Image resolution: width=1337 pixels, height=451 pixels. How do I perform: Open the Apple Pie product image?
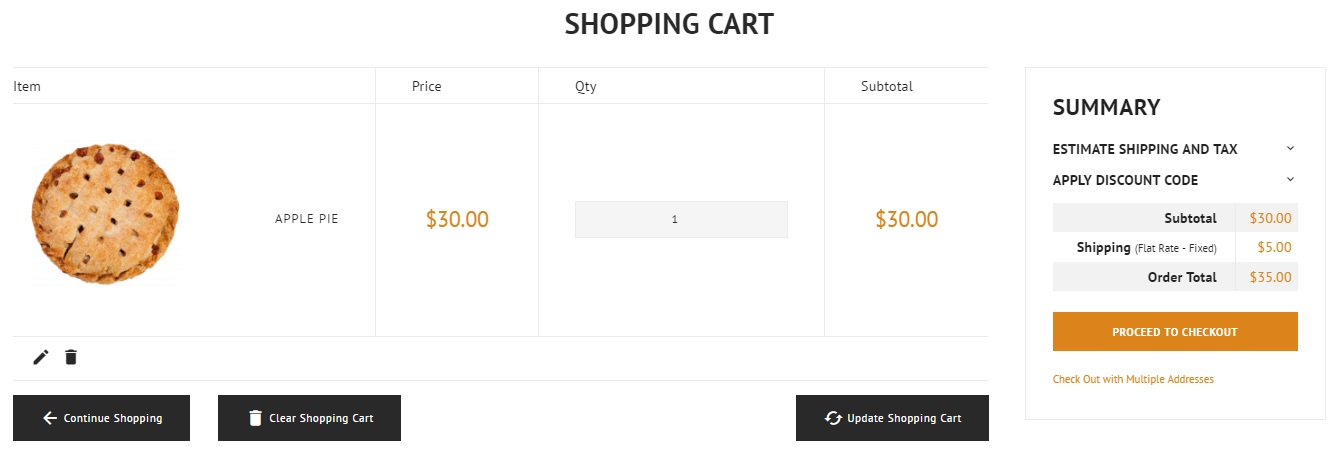[105, 213]
